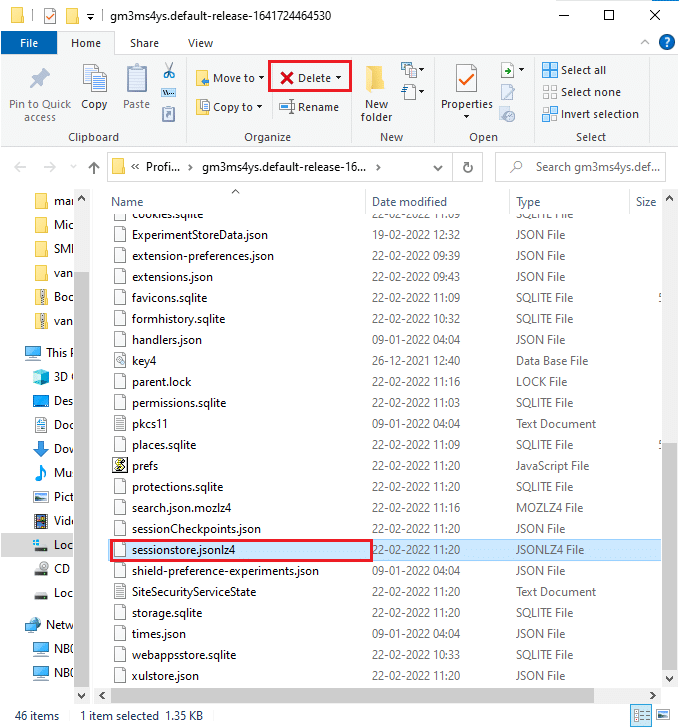Create a New folder

click(376, 94)
